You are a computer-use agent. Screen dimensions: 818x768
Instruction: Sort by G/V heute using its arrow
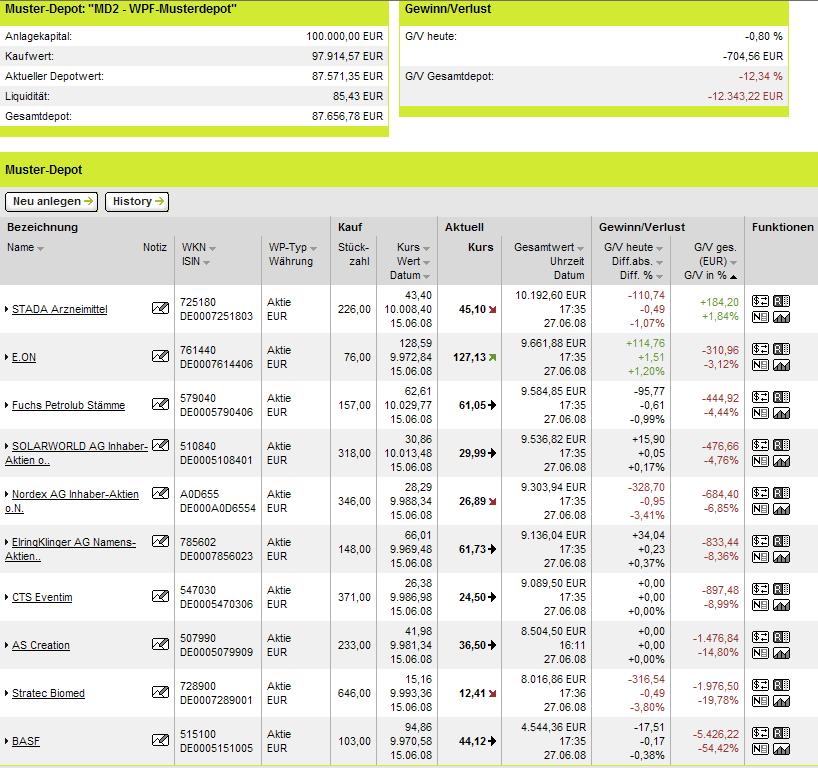click(659, 249)
